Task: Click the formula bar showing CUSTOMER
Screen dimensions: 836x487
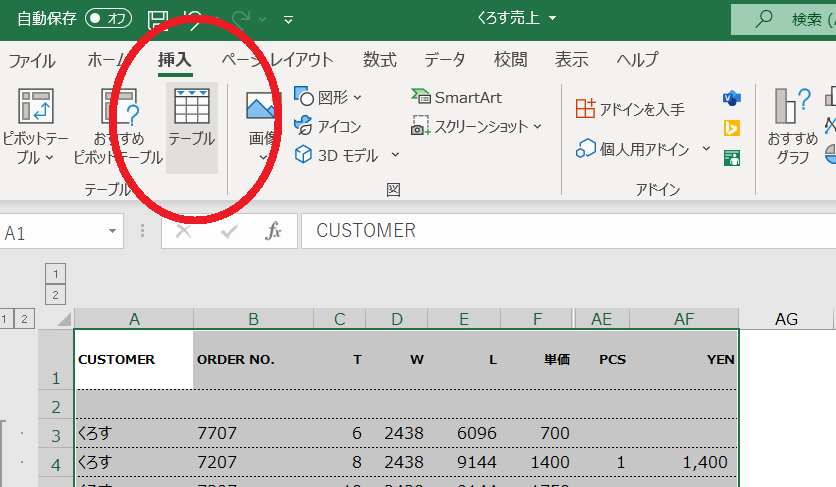Action: coord(568,231)
